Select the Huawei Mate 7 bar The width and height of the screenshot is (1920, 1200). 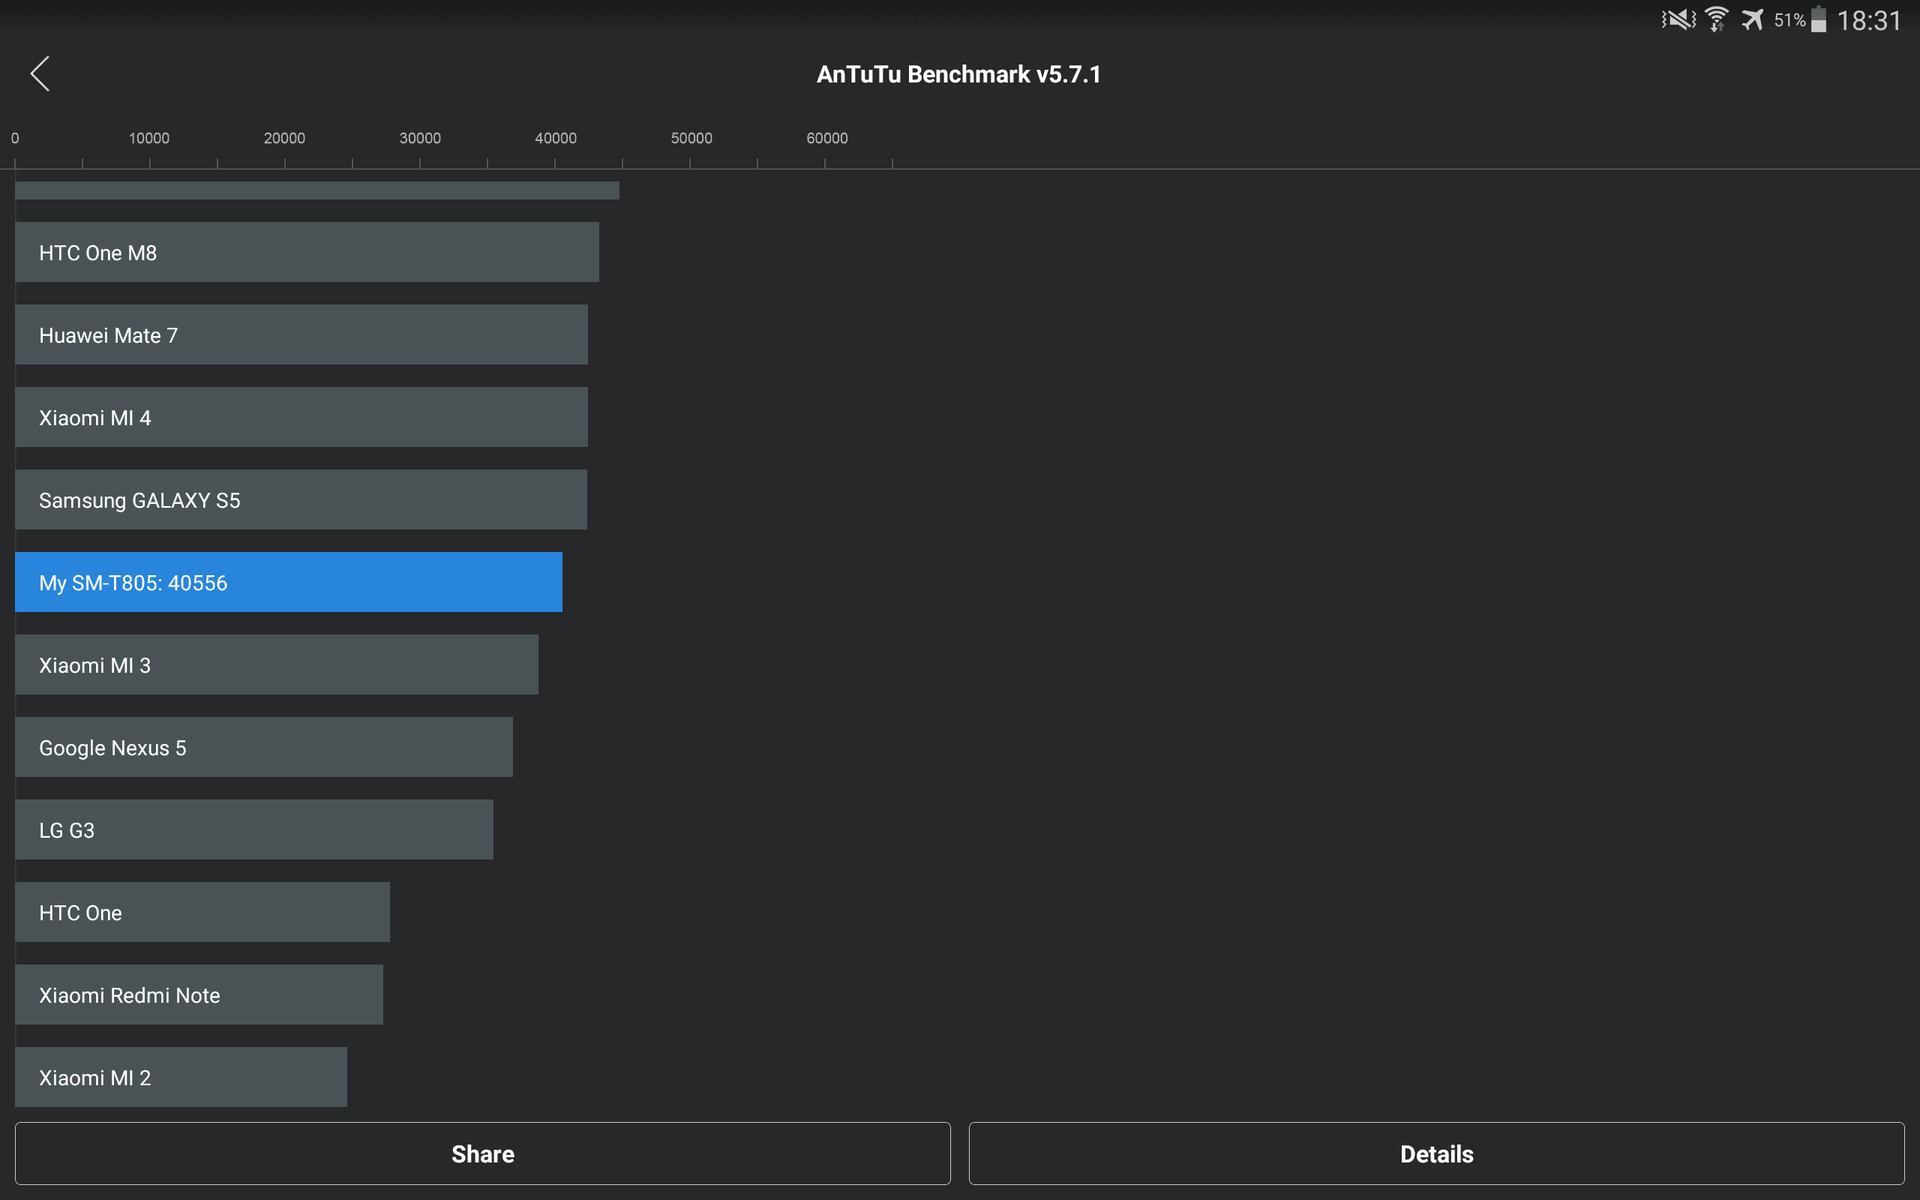pos(301,335)
